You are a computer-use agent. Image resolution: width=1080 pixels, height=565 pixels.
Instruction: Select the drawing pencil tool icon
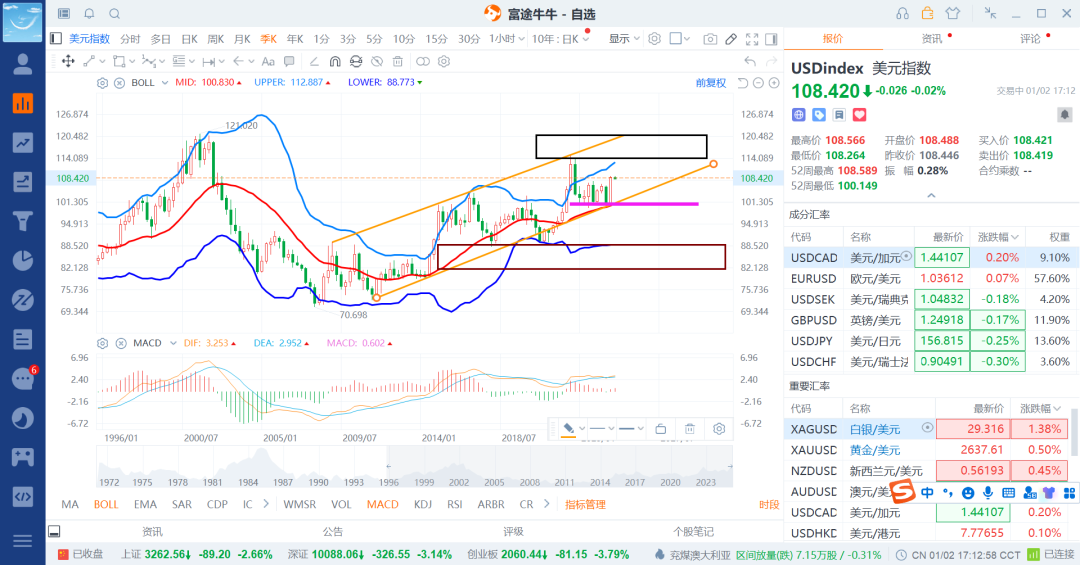(731, 39)
